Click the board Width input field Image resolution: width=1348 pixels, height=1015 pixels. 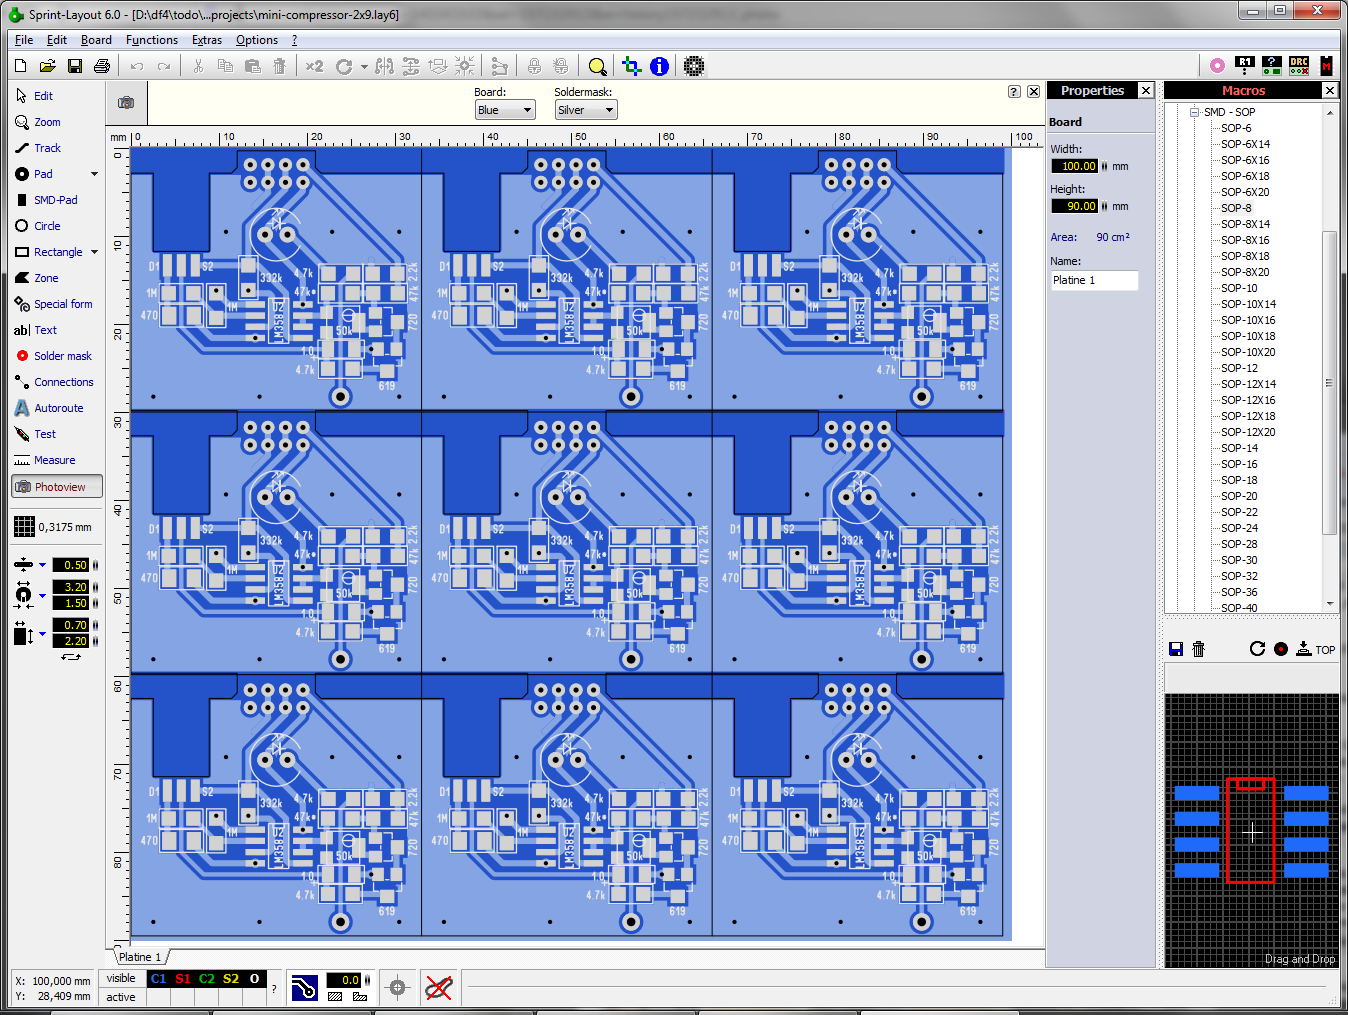click(1074, 166)
